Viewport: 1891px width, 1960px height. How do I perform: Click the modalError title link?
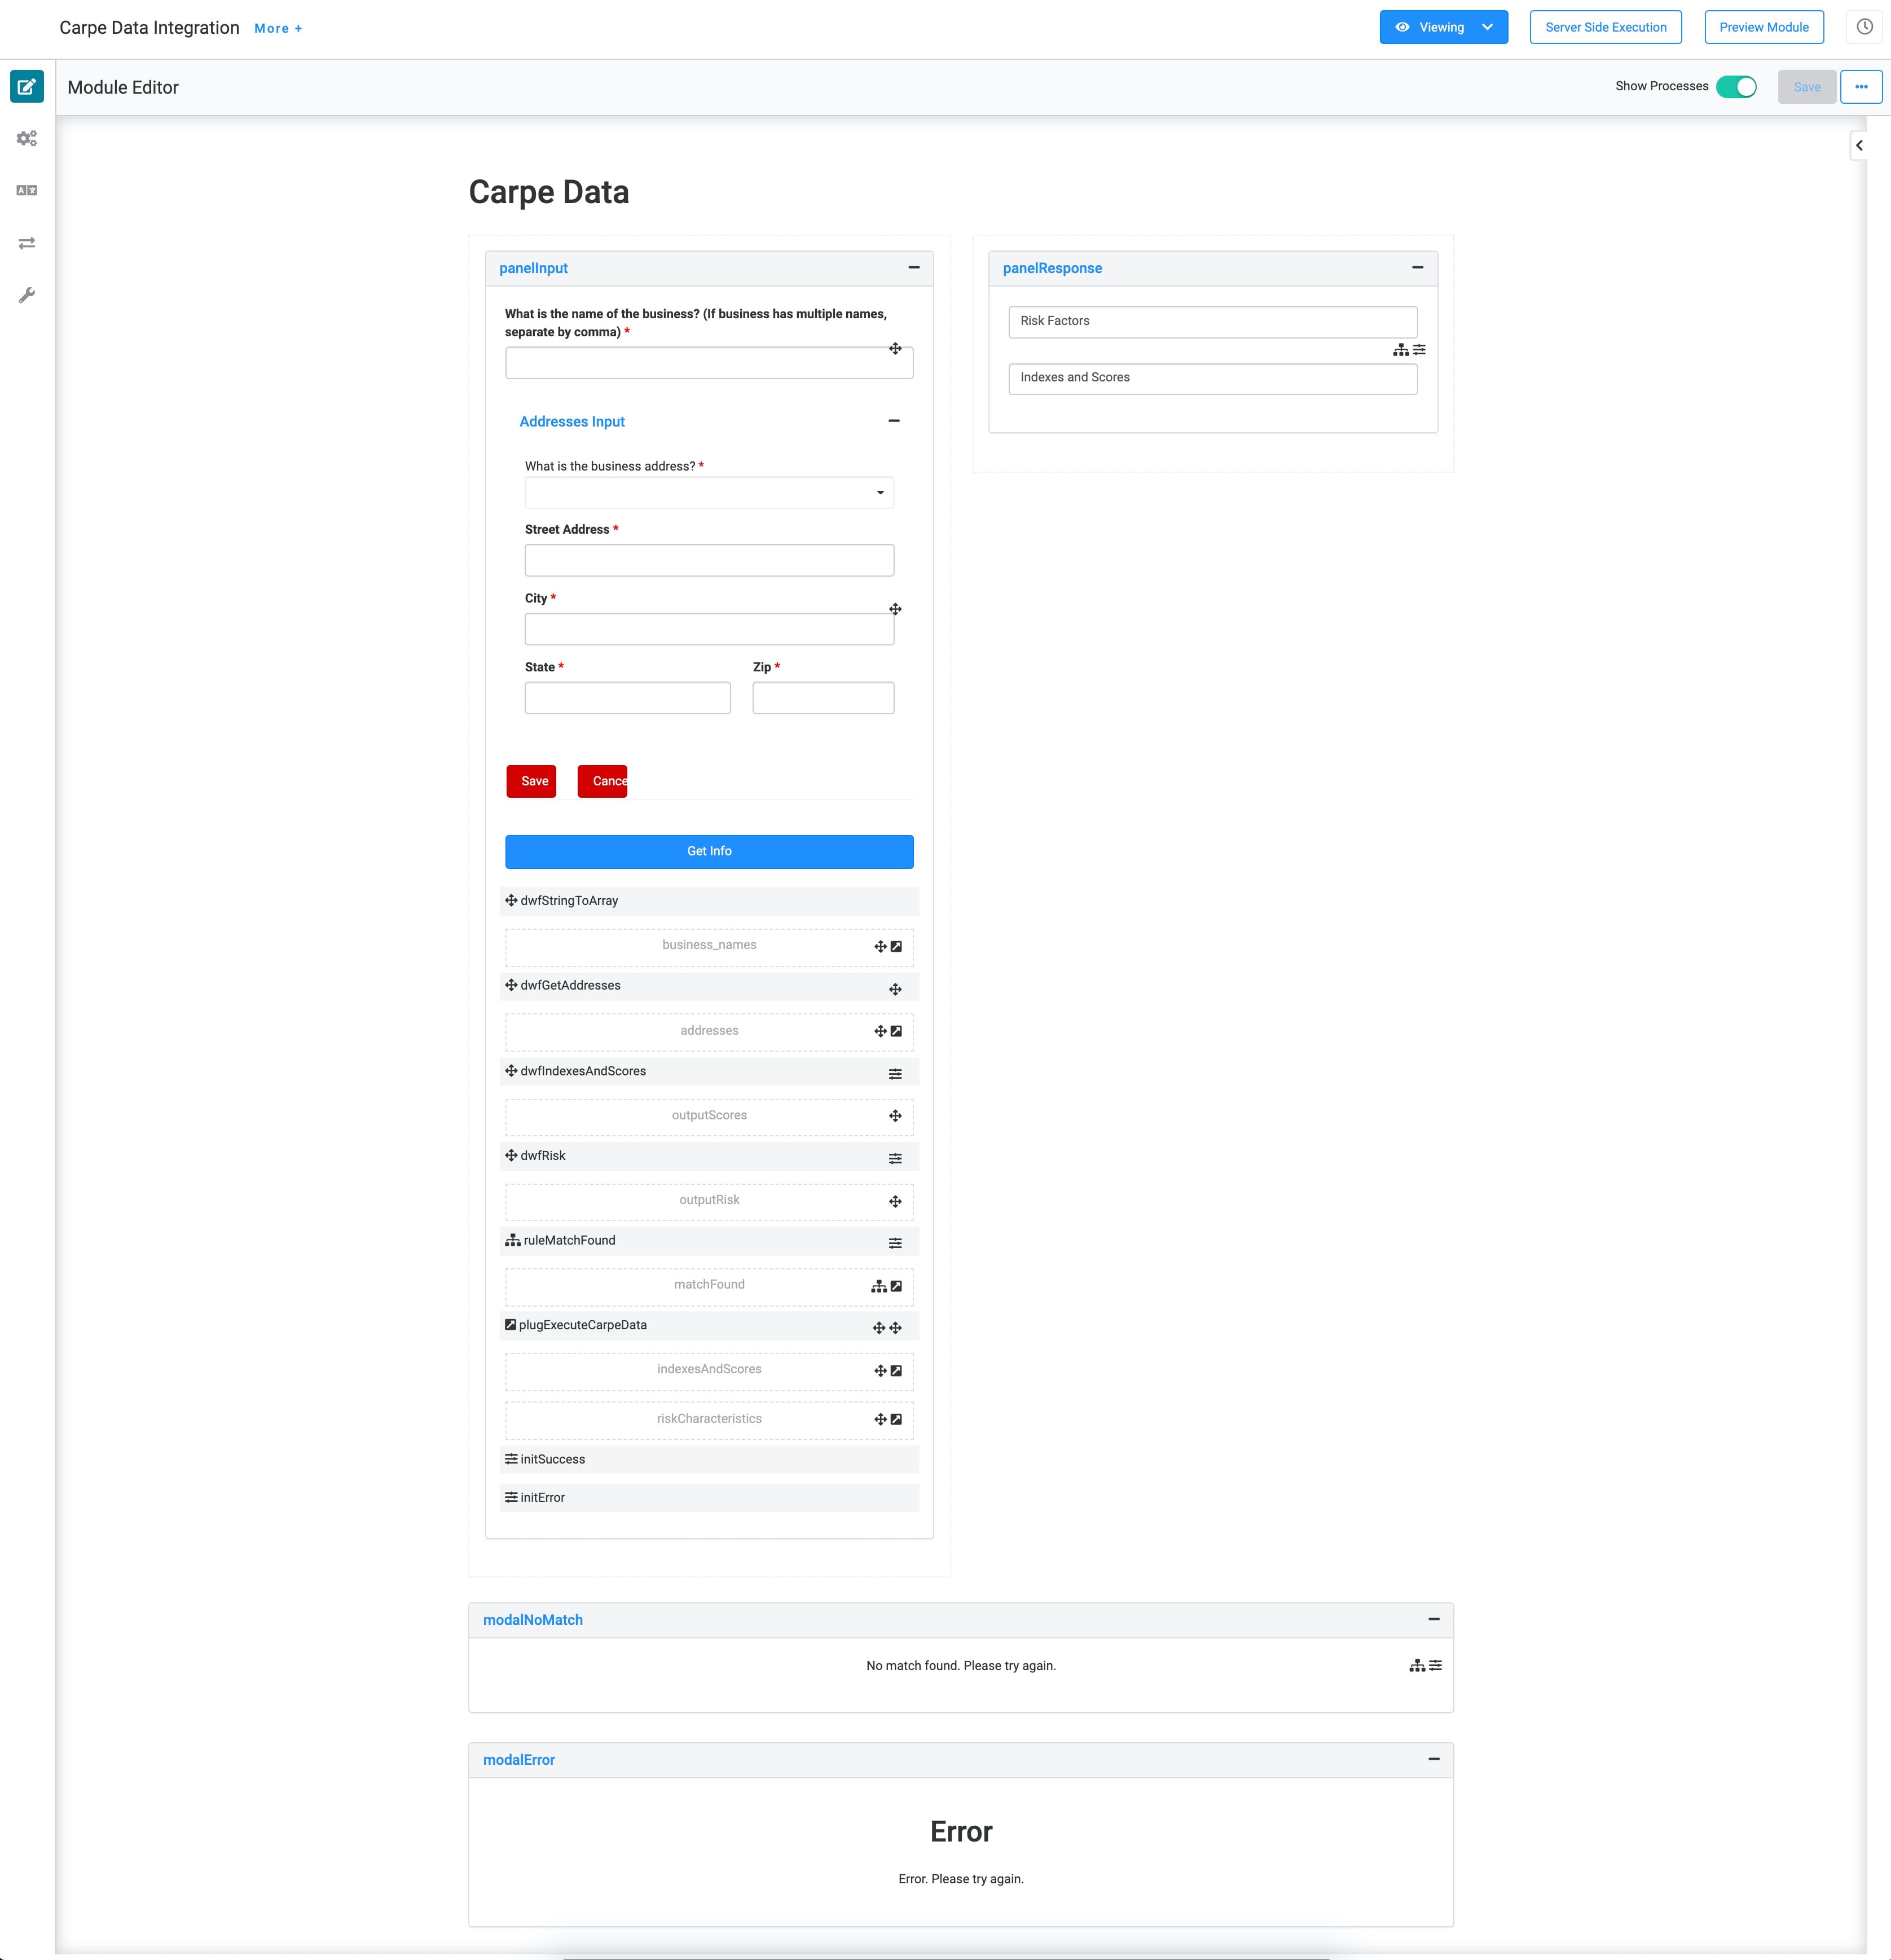click(518, 1760)
